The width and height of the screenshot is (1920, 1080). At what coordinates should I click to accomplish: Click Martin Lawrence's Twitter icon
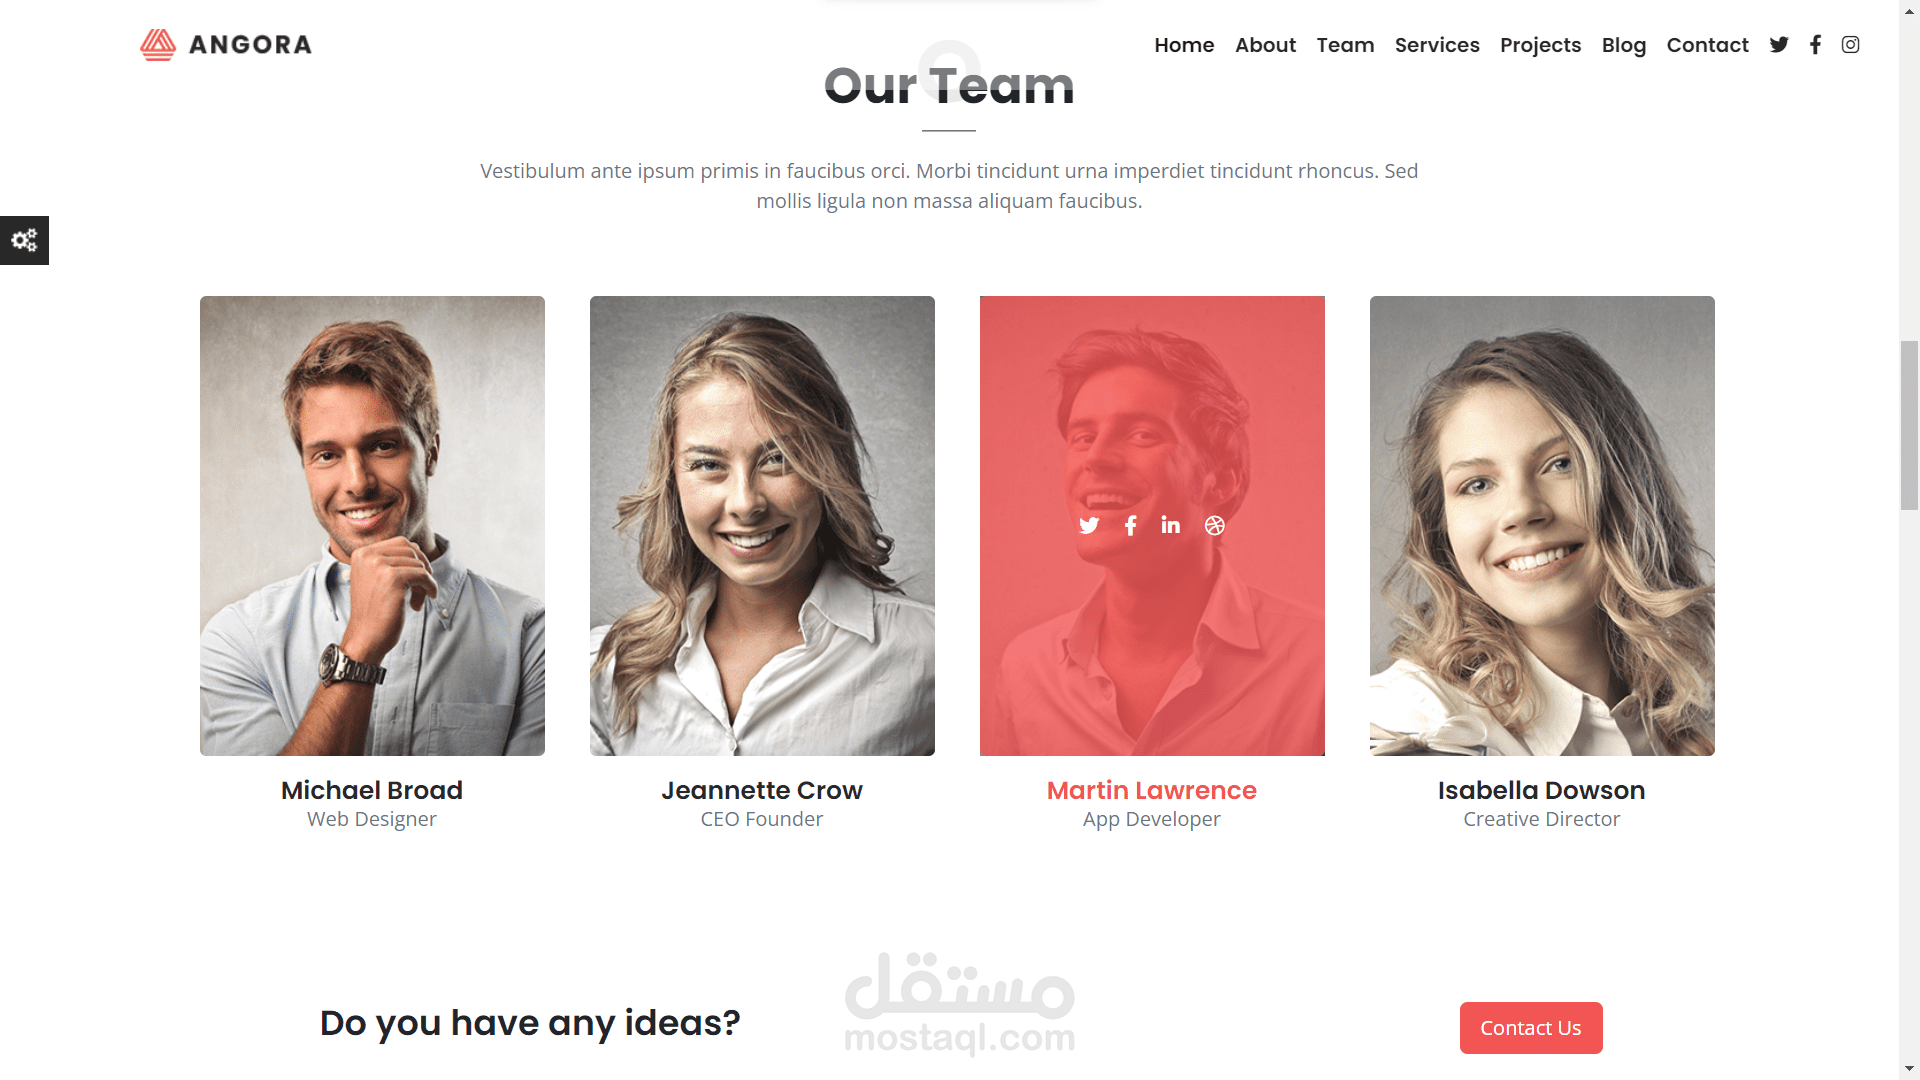(1089, 526)
